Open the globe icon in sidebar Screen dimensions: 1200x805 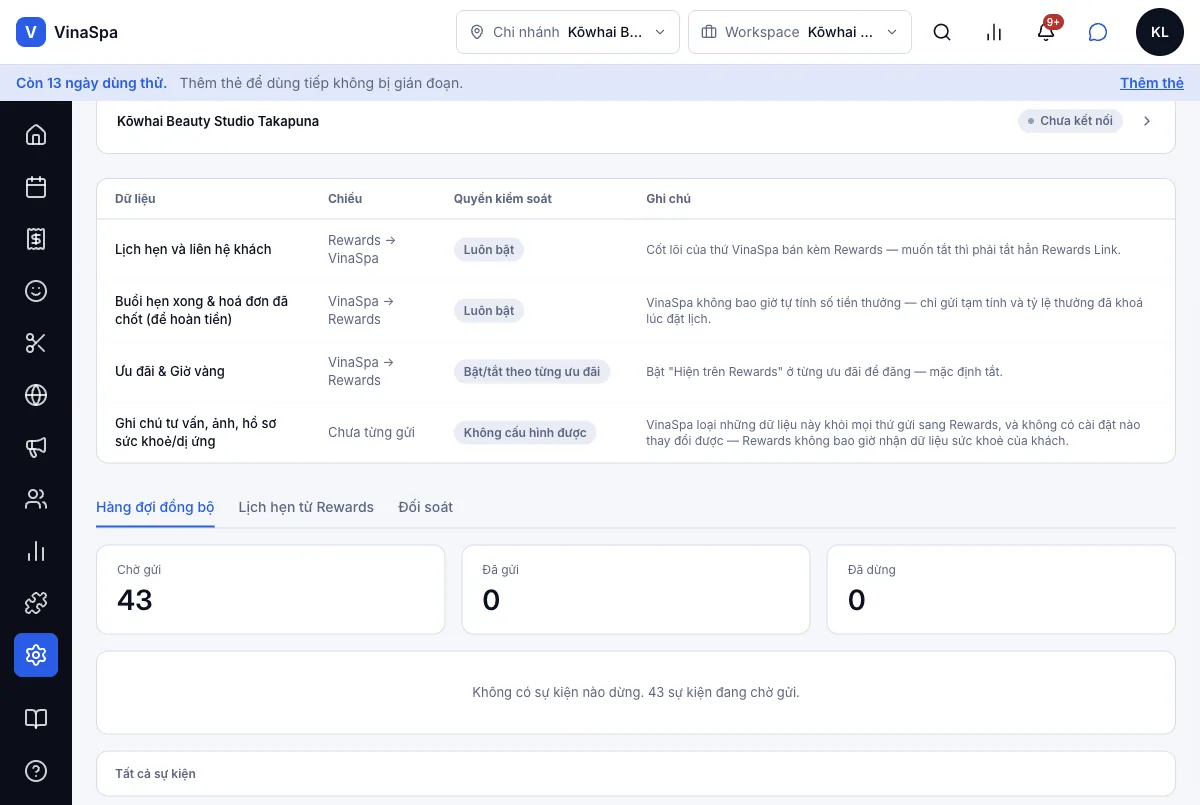(36, 395)
